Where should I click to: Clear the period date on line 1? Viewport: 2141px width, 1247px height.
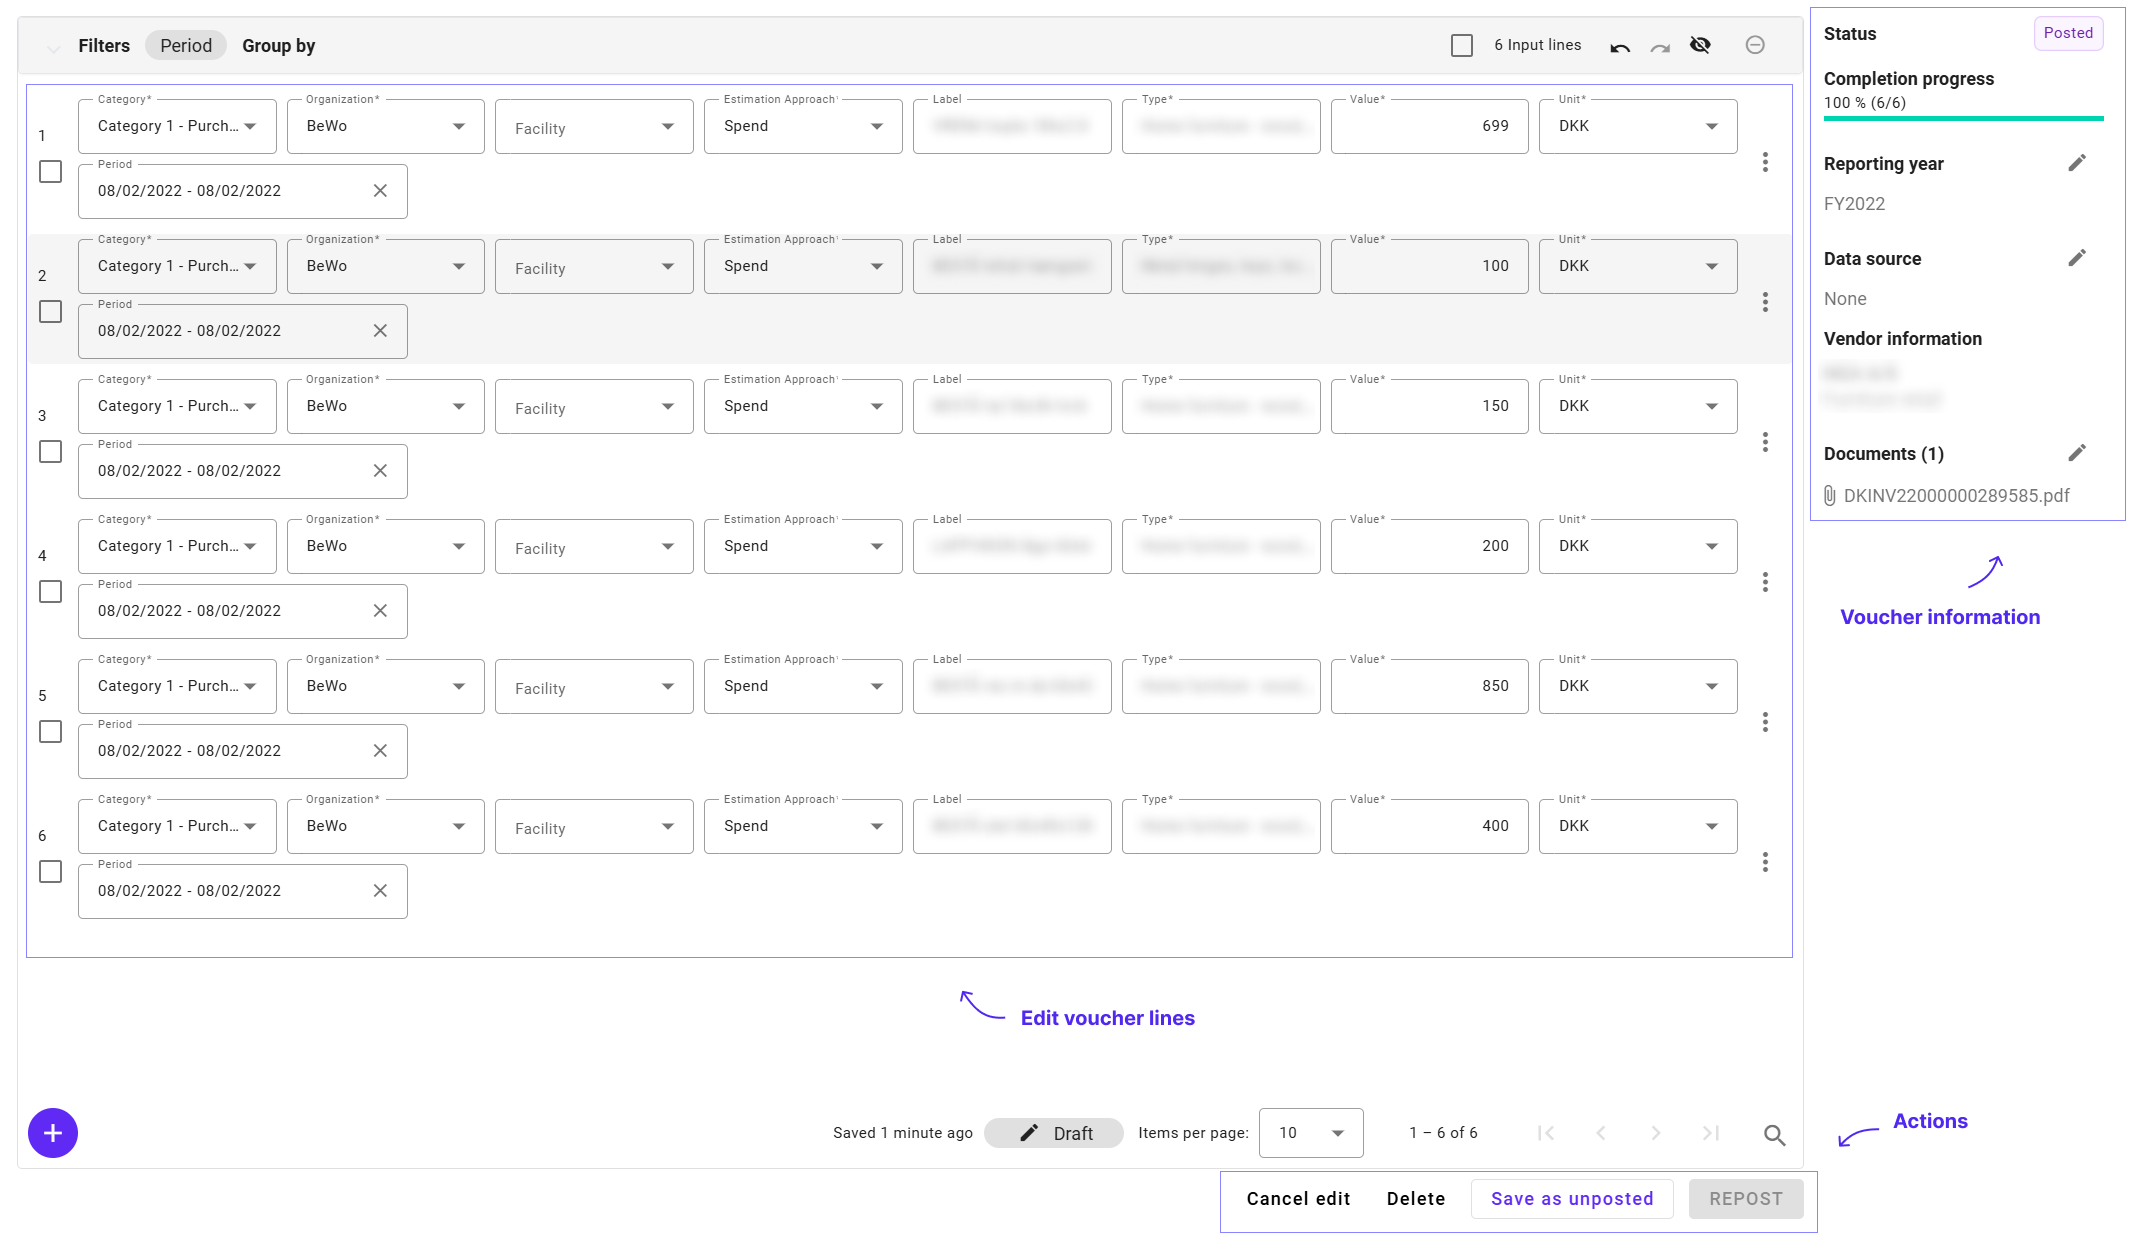pyautogui.click(x=380, y=191)
